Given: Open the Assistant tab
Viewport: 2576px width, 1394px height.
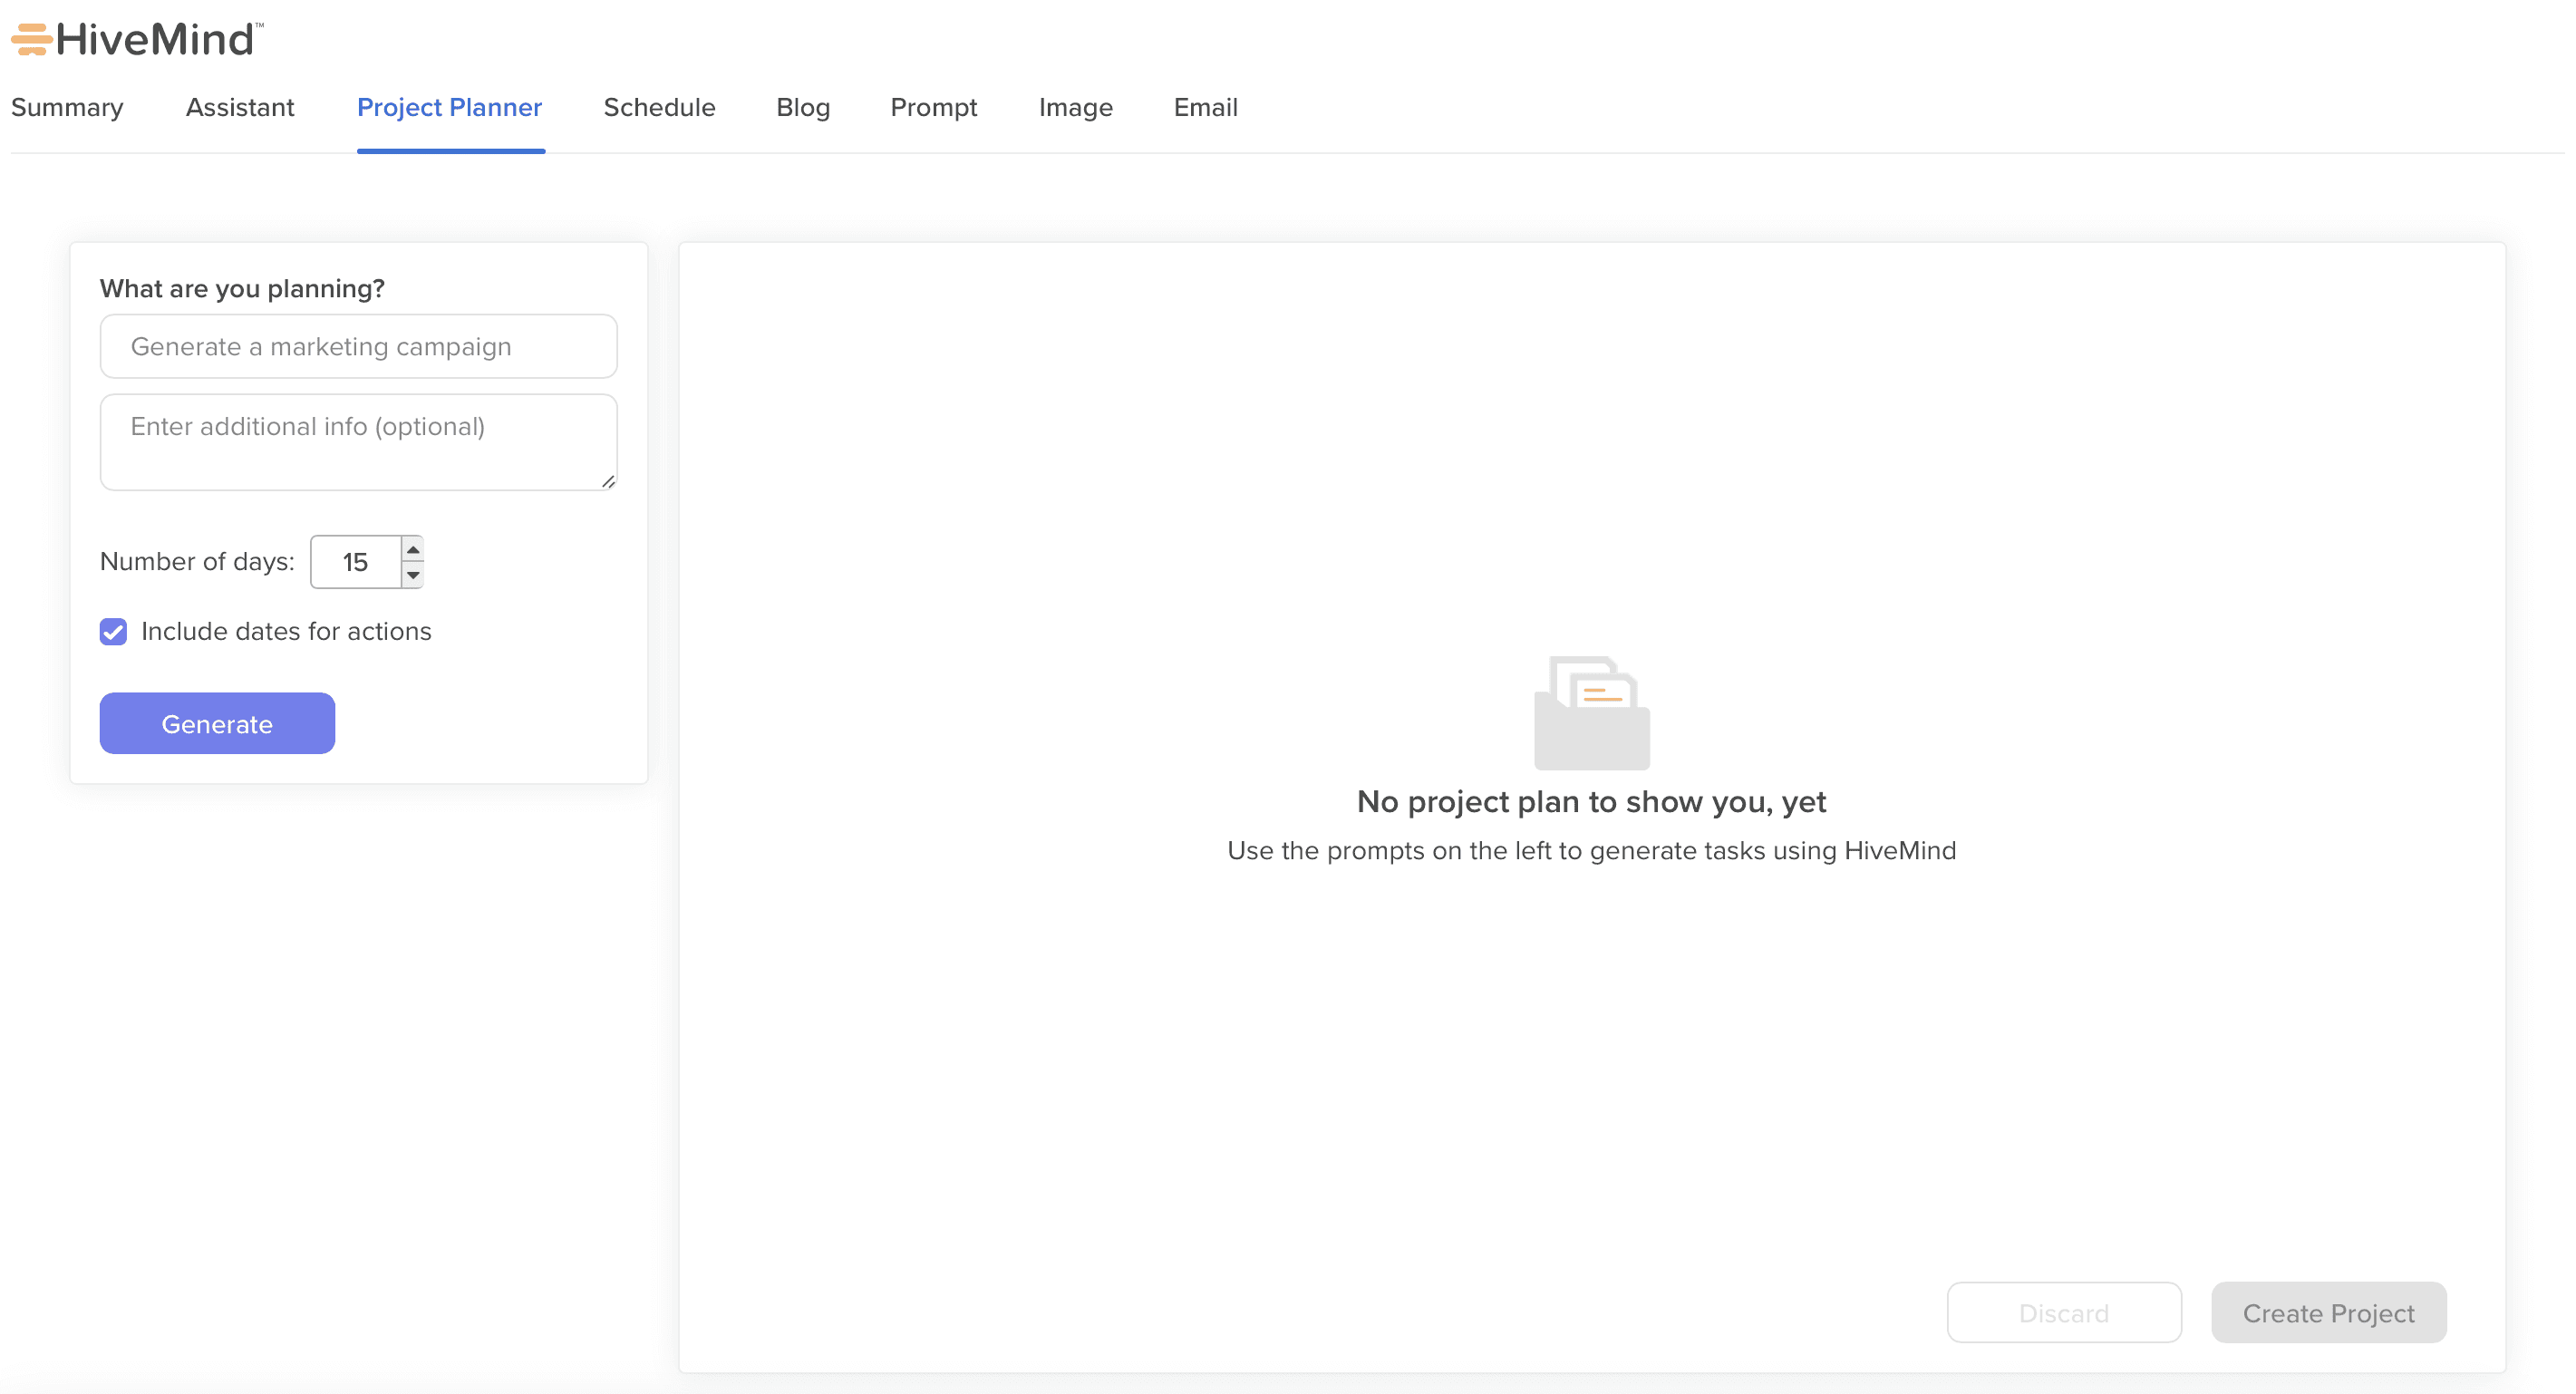Looking at the screenshot, I should coord(239,108).
